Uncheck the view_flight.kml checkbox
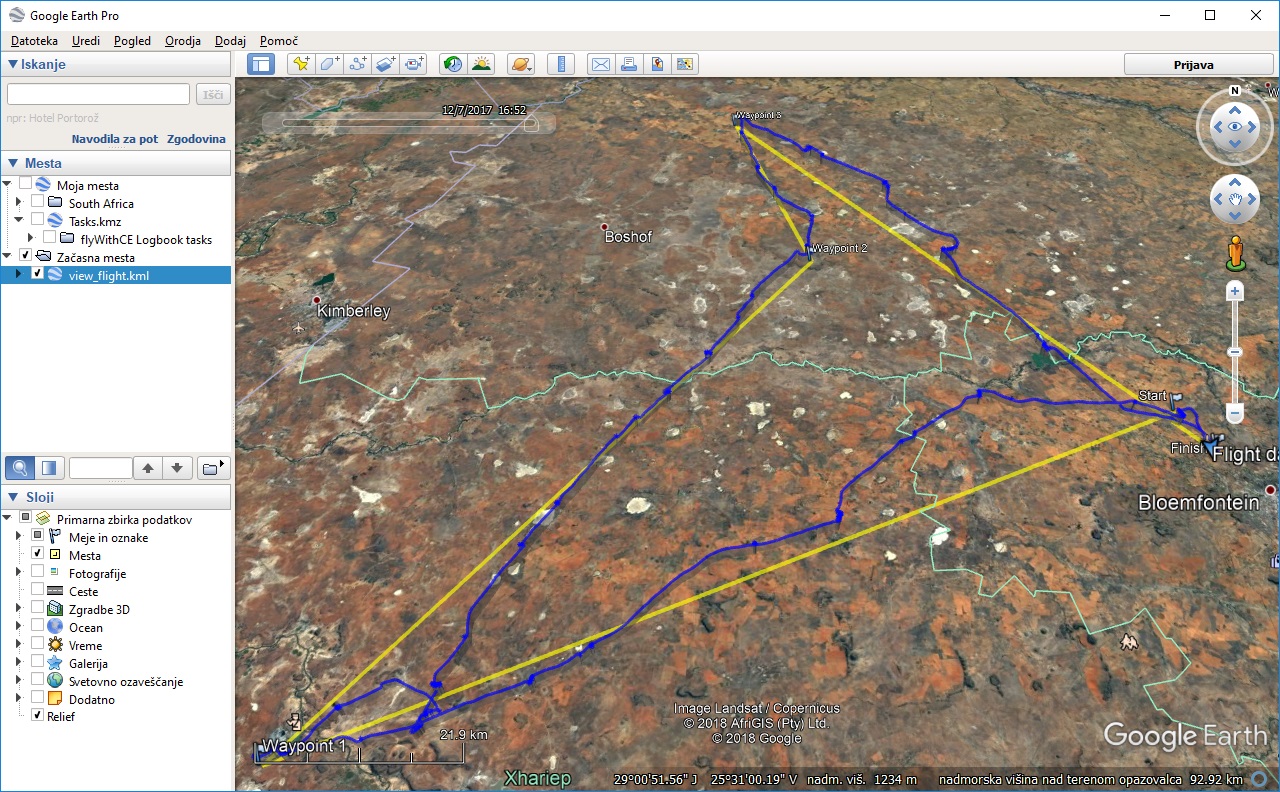1280x792 pixels. click(37, 275)
